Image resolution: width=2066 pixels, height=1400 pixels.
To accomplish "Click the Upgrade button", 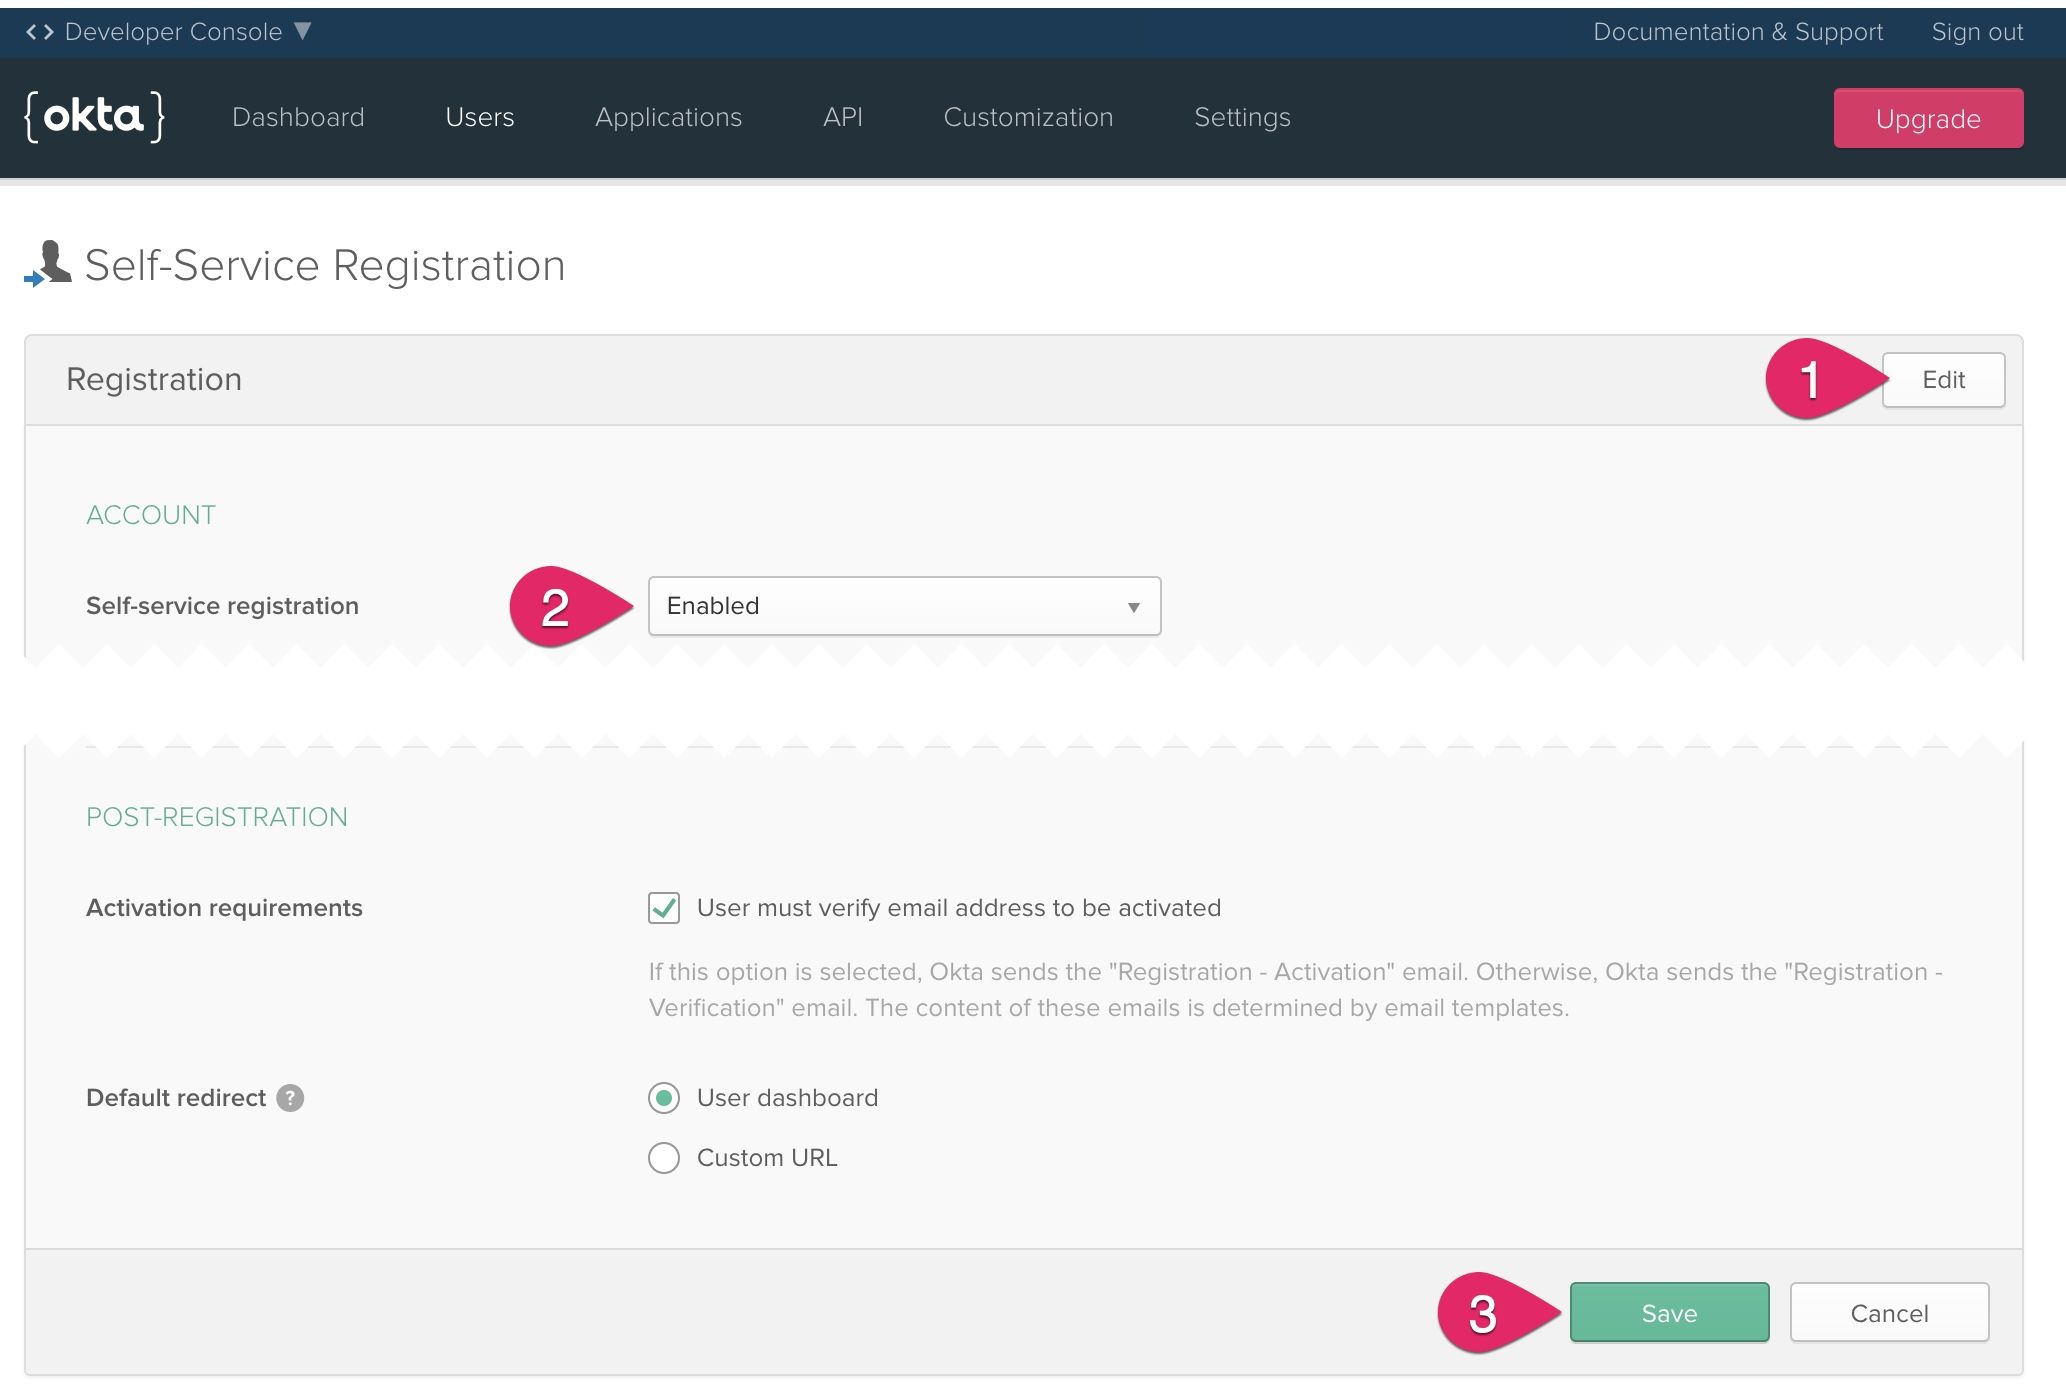I will pos(1928,118).
